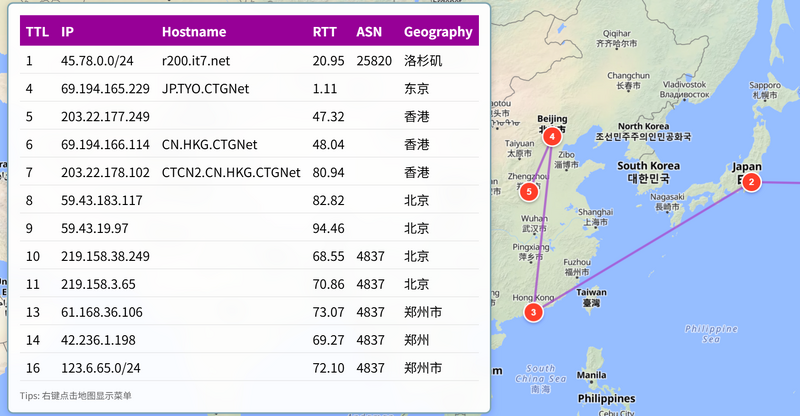
Task: Select IP address 123.6.65.0/24
Action: [101, 368]
